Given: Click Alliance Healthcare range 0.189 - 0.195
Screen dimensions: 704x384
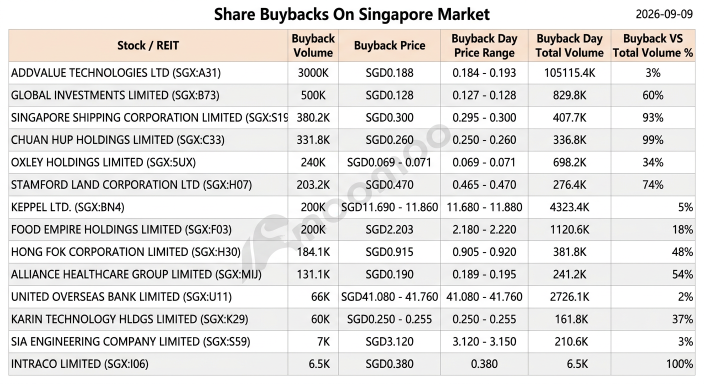Looking at the screenshot, I should click(484, 274).
